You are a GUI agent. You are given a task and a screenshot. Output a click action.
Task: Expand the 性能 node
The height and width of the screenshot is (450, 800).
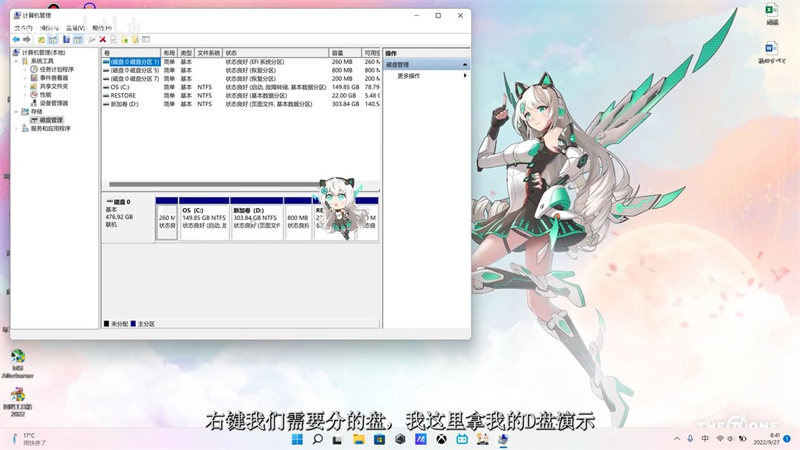pos(25,95)
